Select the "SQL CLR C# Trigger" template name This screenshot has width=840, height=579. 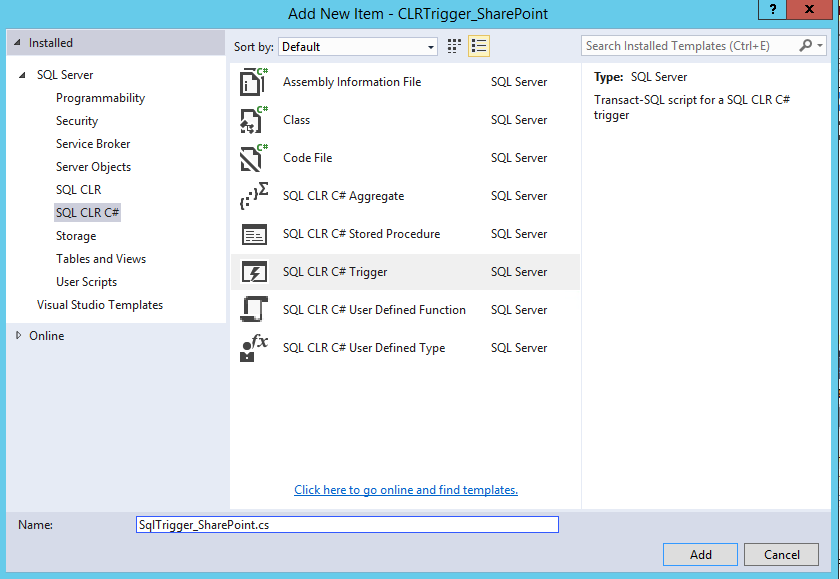point(335,272)
